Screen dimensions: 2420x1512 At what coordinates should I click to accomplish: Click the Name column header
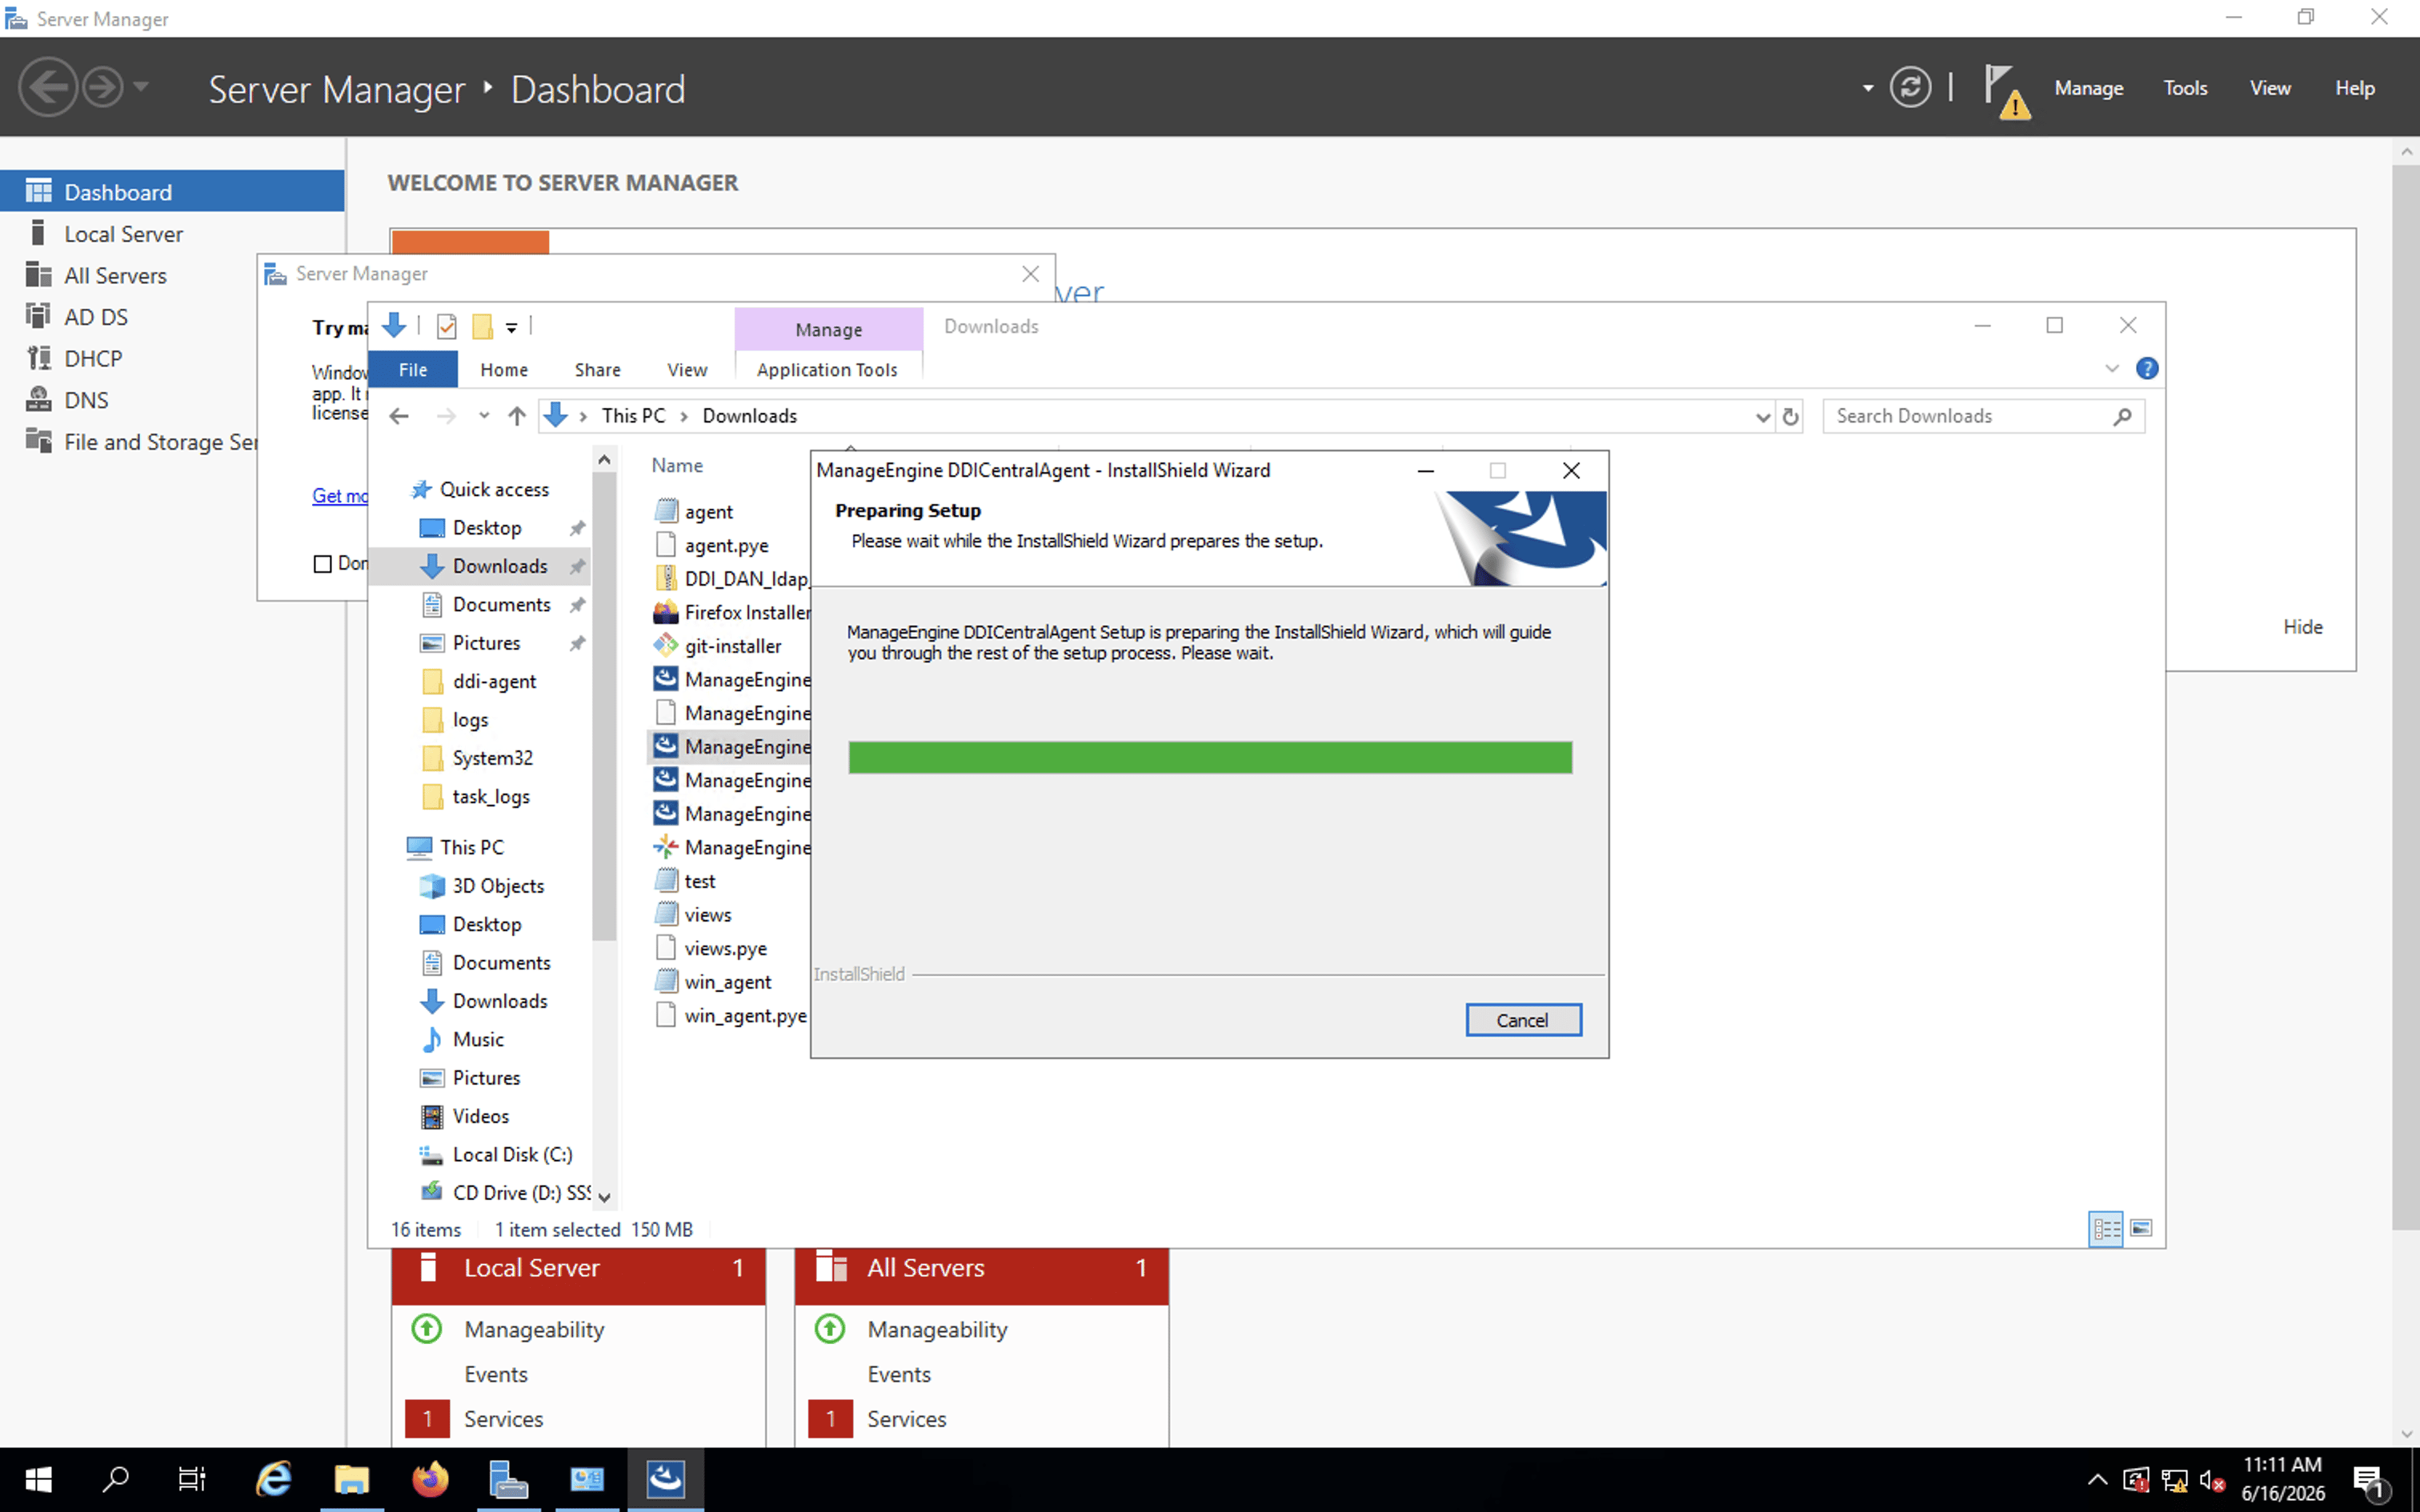tap(677, 465)
